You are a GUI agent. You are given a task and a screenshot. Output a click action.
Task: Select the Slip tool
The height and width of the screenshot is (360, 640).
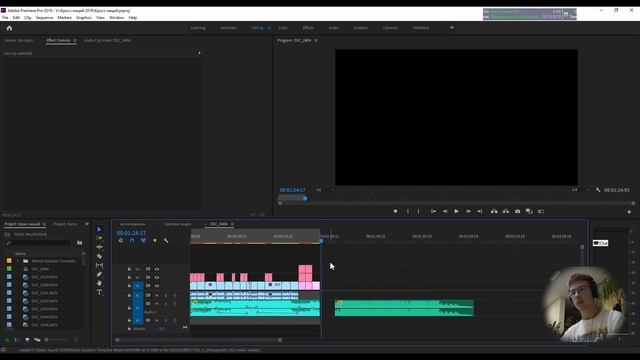[x=99, y=265]
